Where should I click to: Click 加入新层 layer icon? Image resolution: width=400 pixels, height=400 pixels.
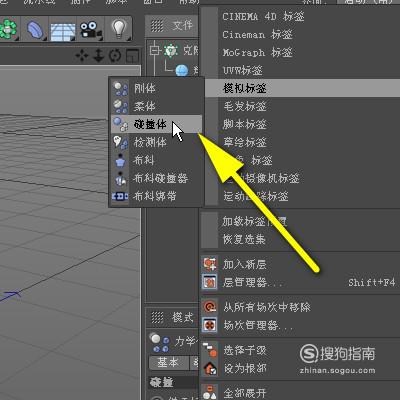pyautogui.click(x=210, y=264)
